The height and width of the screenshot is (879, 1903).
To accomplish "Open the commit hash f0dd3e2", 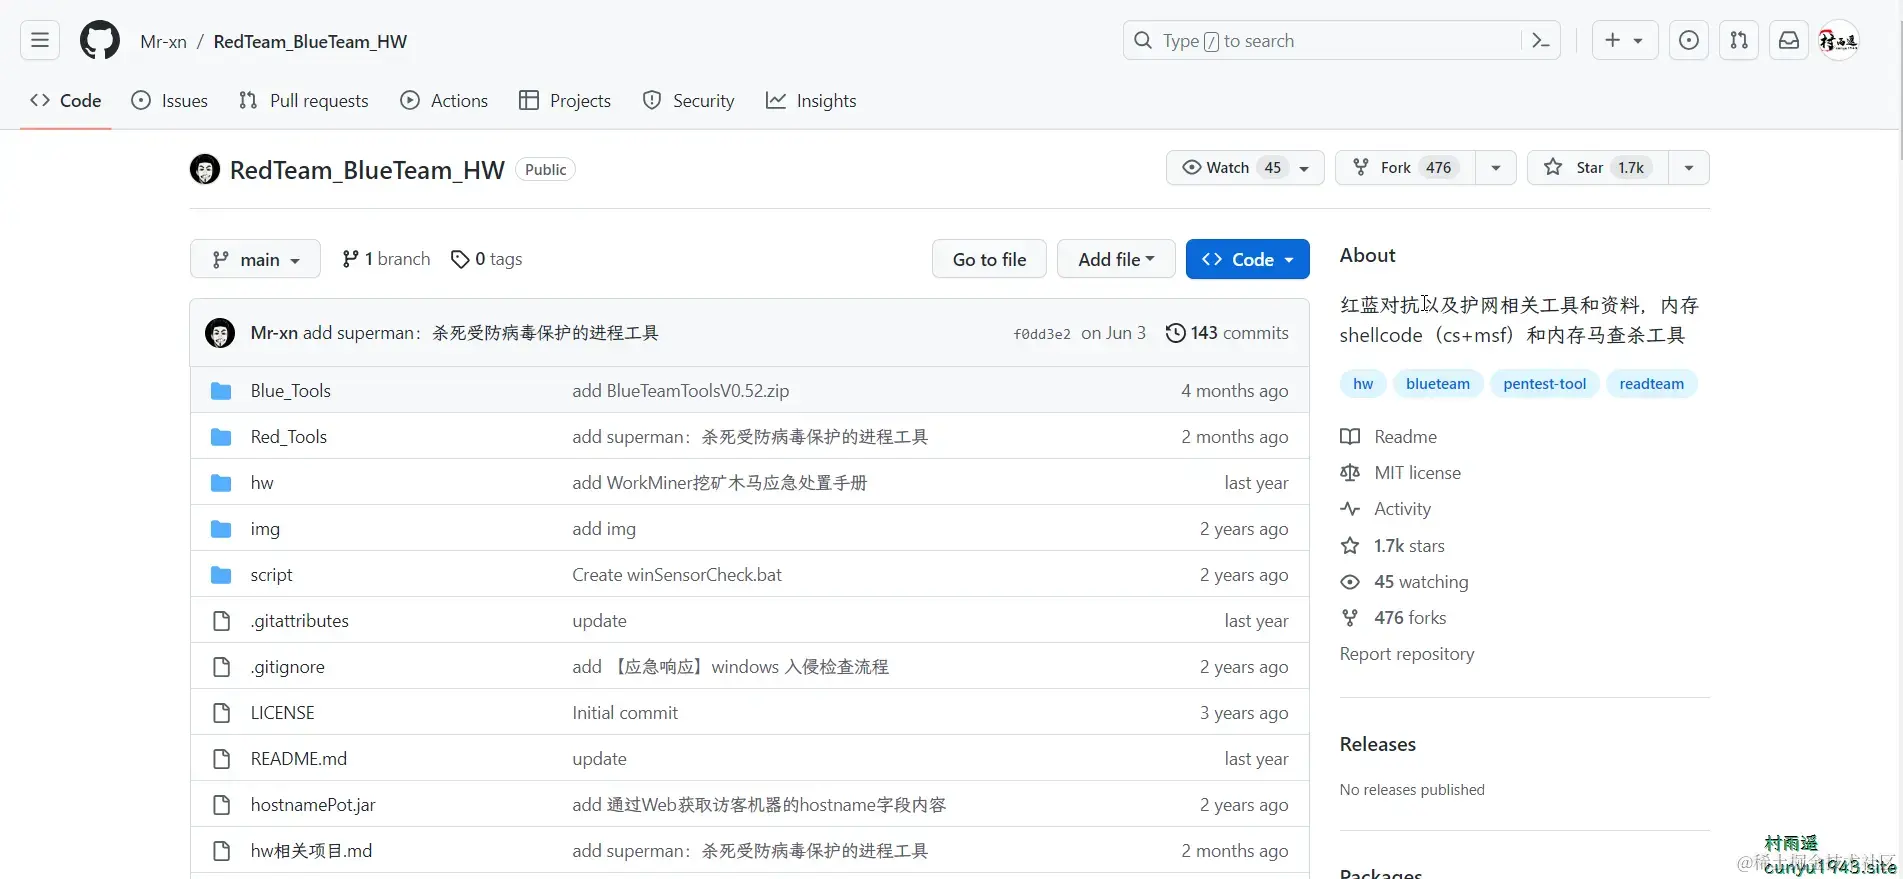I will [1042, 334].
